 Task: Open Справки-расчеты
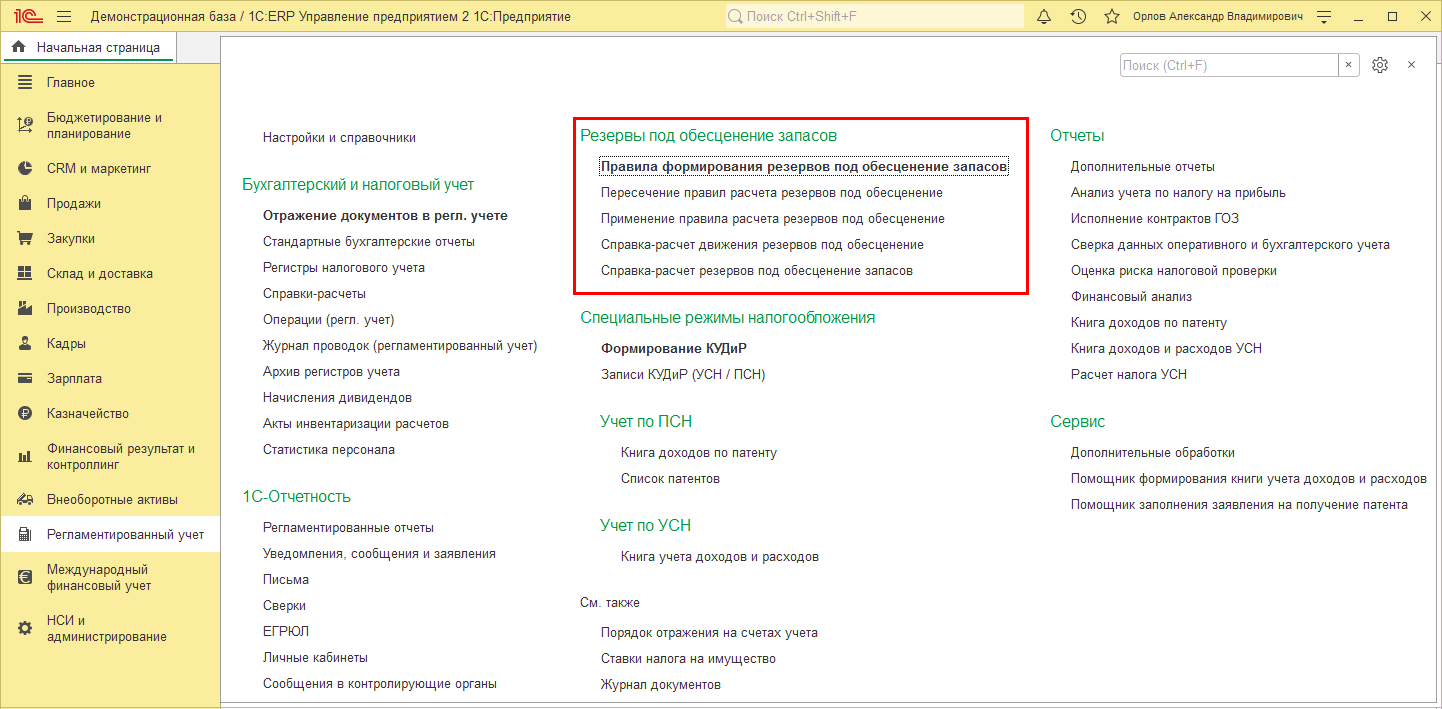[314, 294]
